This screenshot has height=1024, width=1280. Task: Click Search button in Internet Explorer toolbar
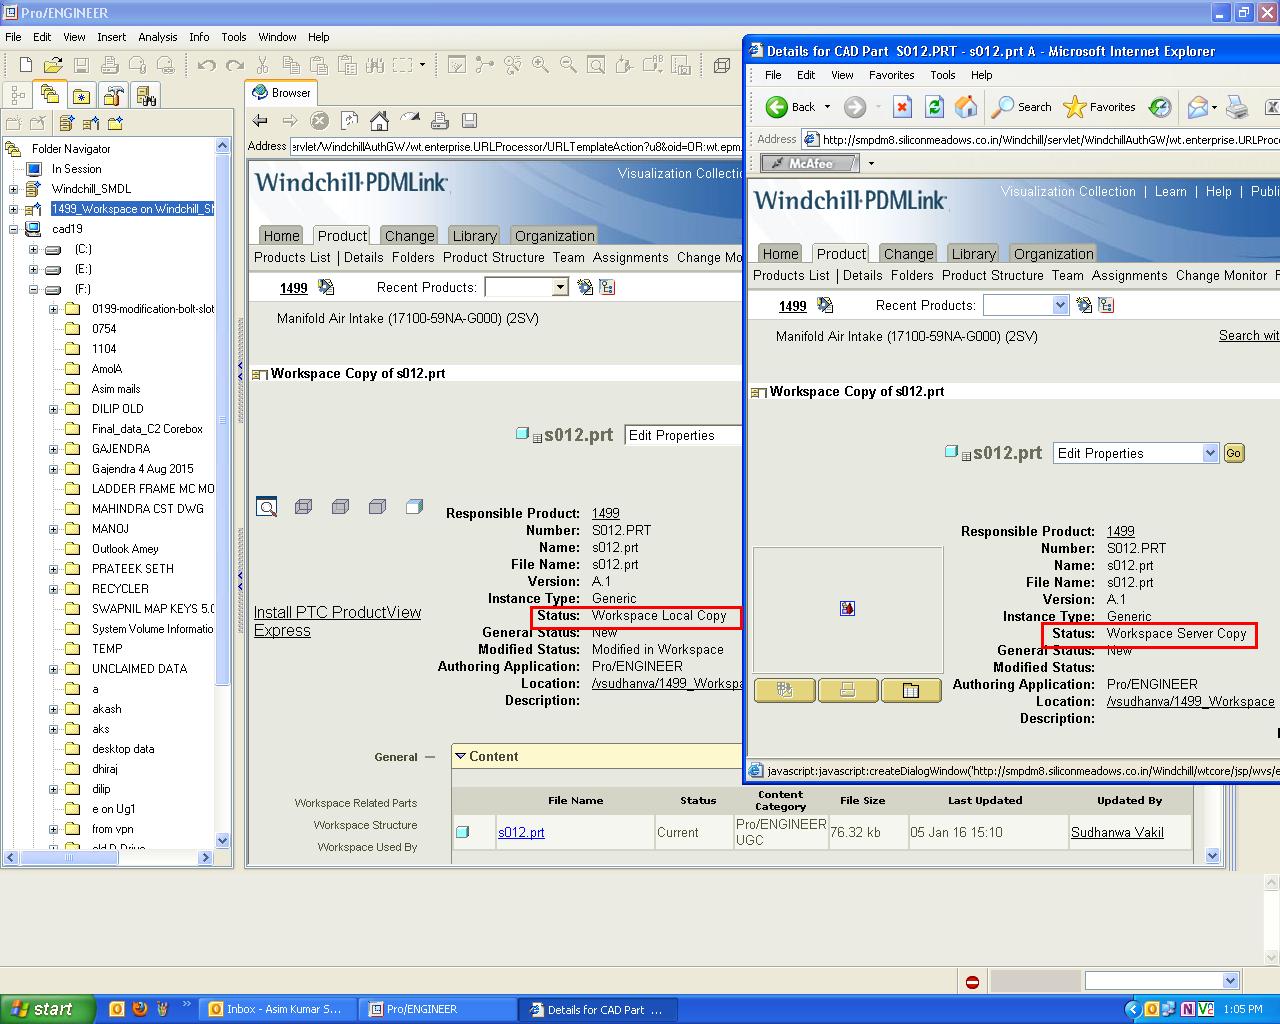(1021, 107)
